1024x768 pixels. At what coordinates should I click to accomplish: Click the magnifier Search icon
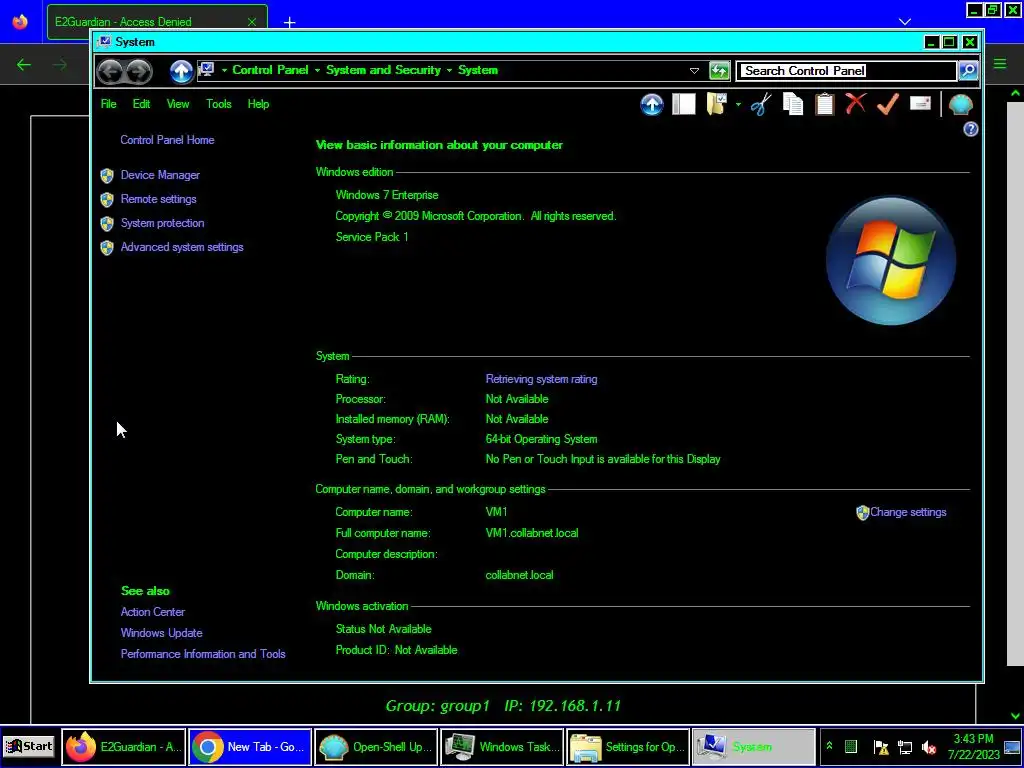968,71
